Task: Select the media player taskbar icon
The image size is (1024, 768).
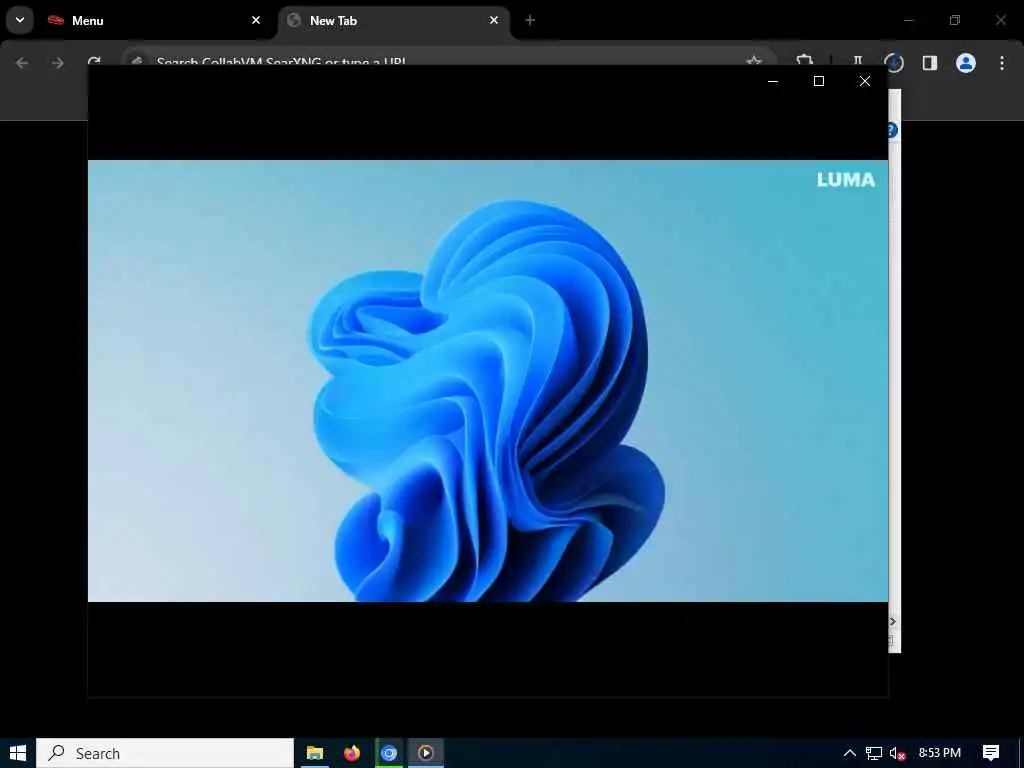Action: (426, 753)
